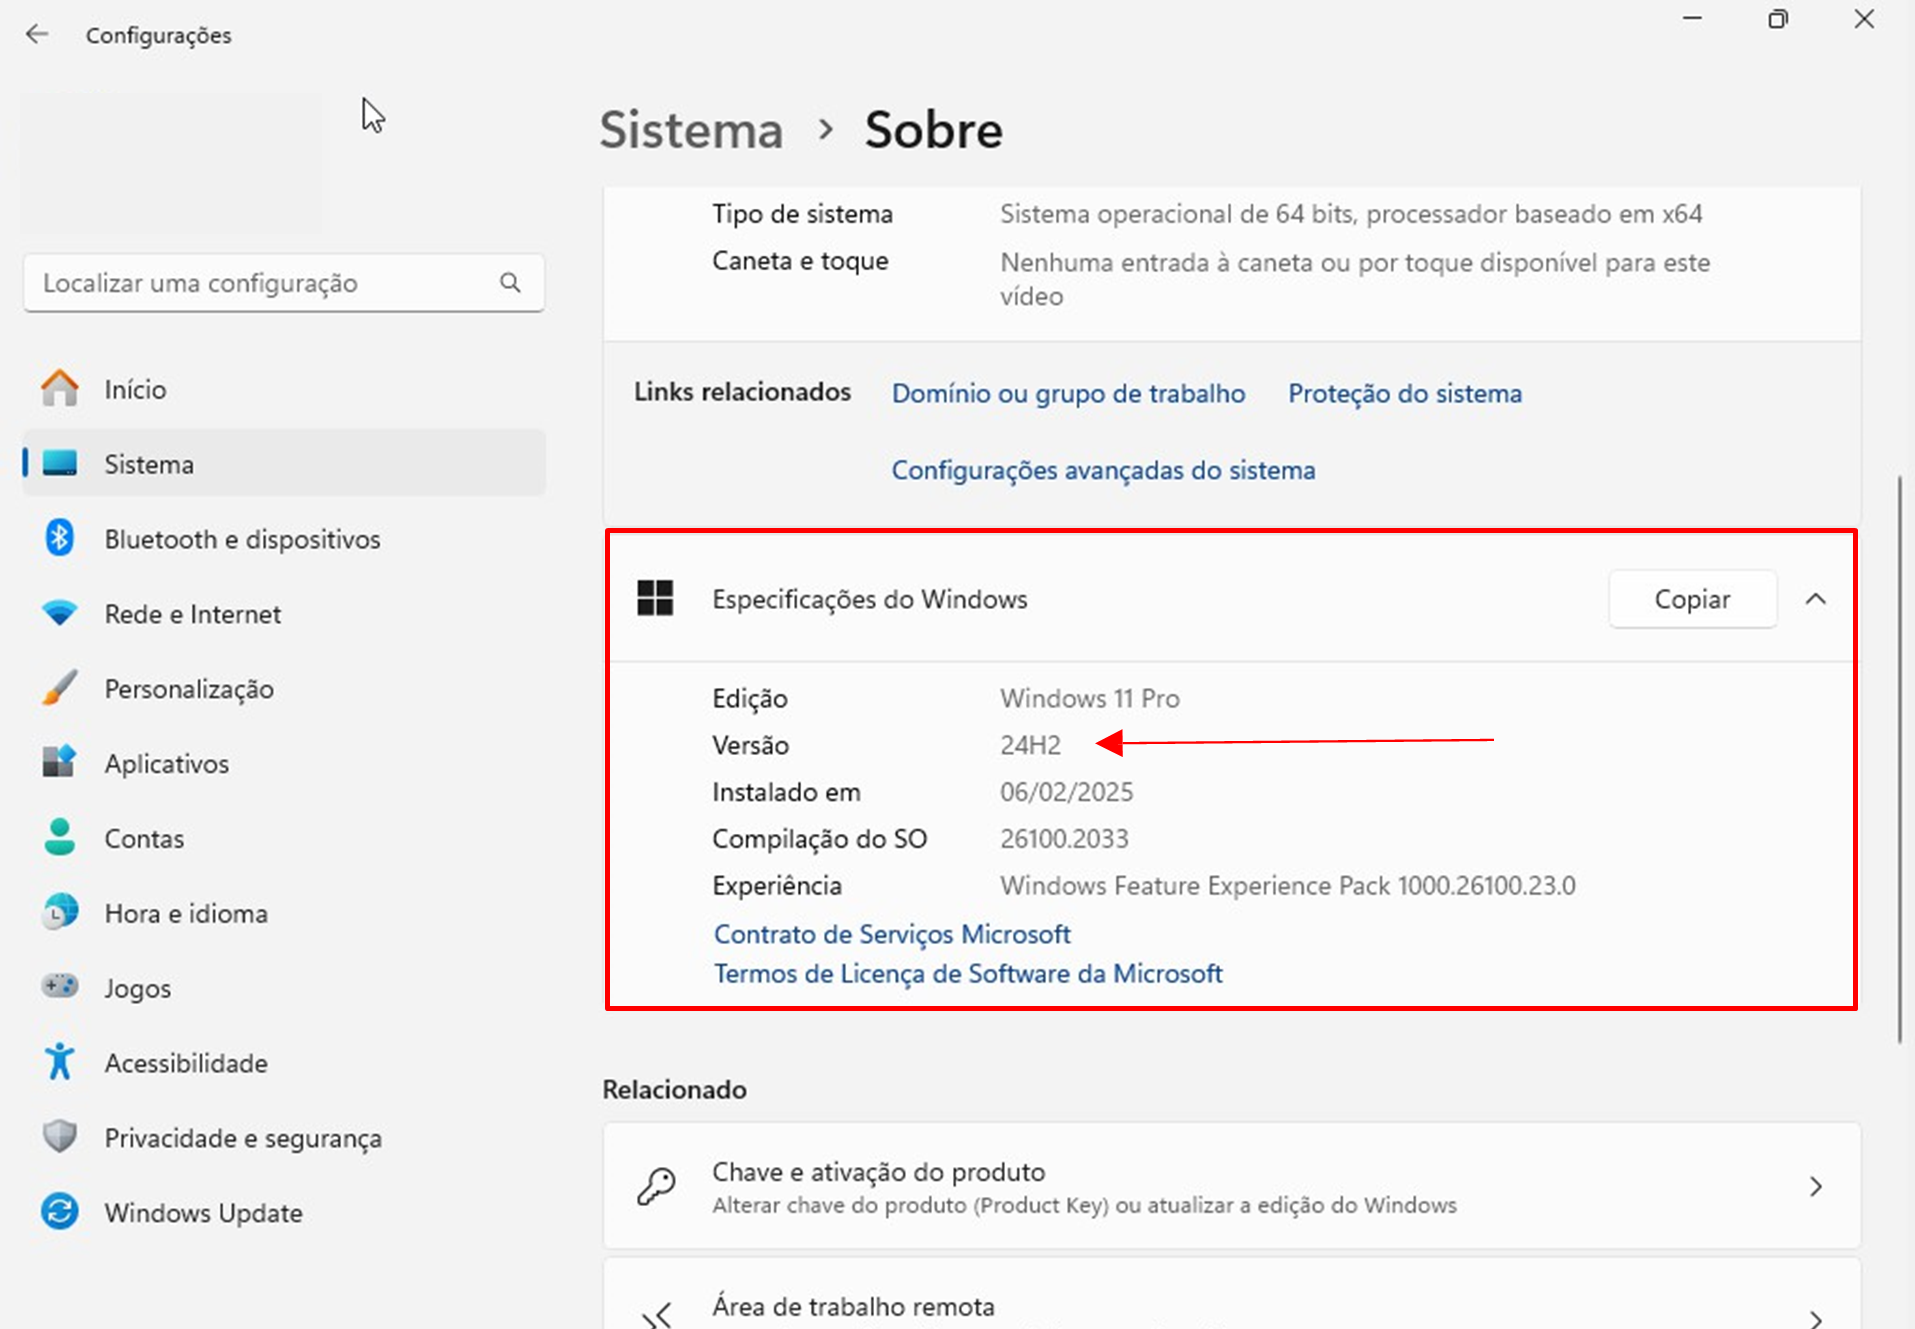Click the Caneta e toque label

point(800,261)
